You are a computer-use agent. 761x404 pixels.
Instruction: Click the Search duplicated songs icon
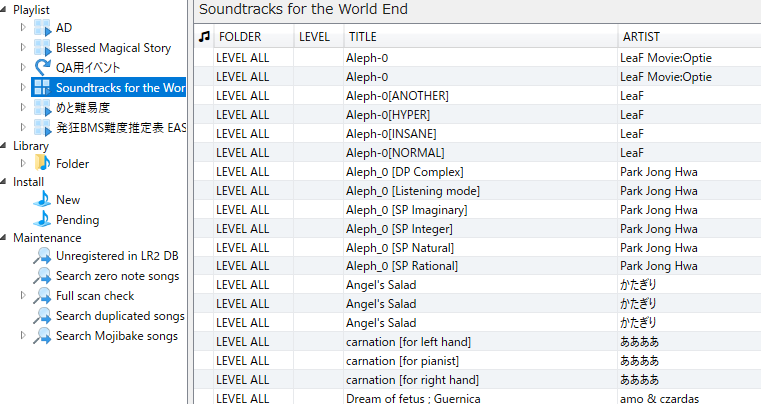tap(43, 316)
